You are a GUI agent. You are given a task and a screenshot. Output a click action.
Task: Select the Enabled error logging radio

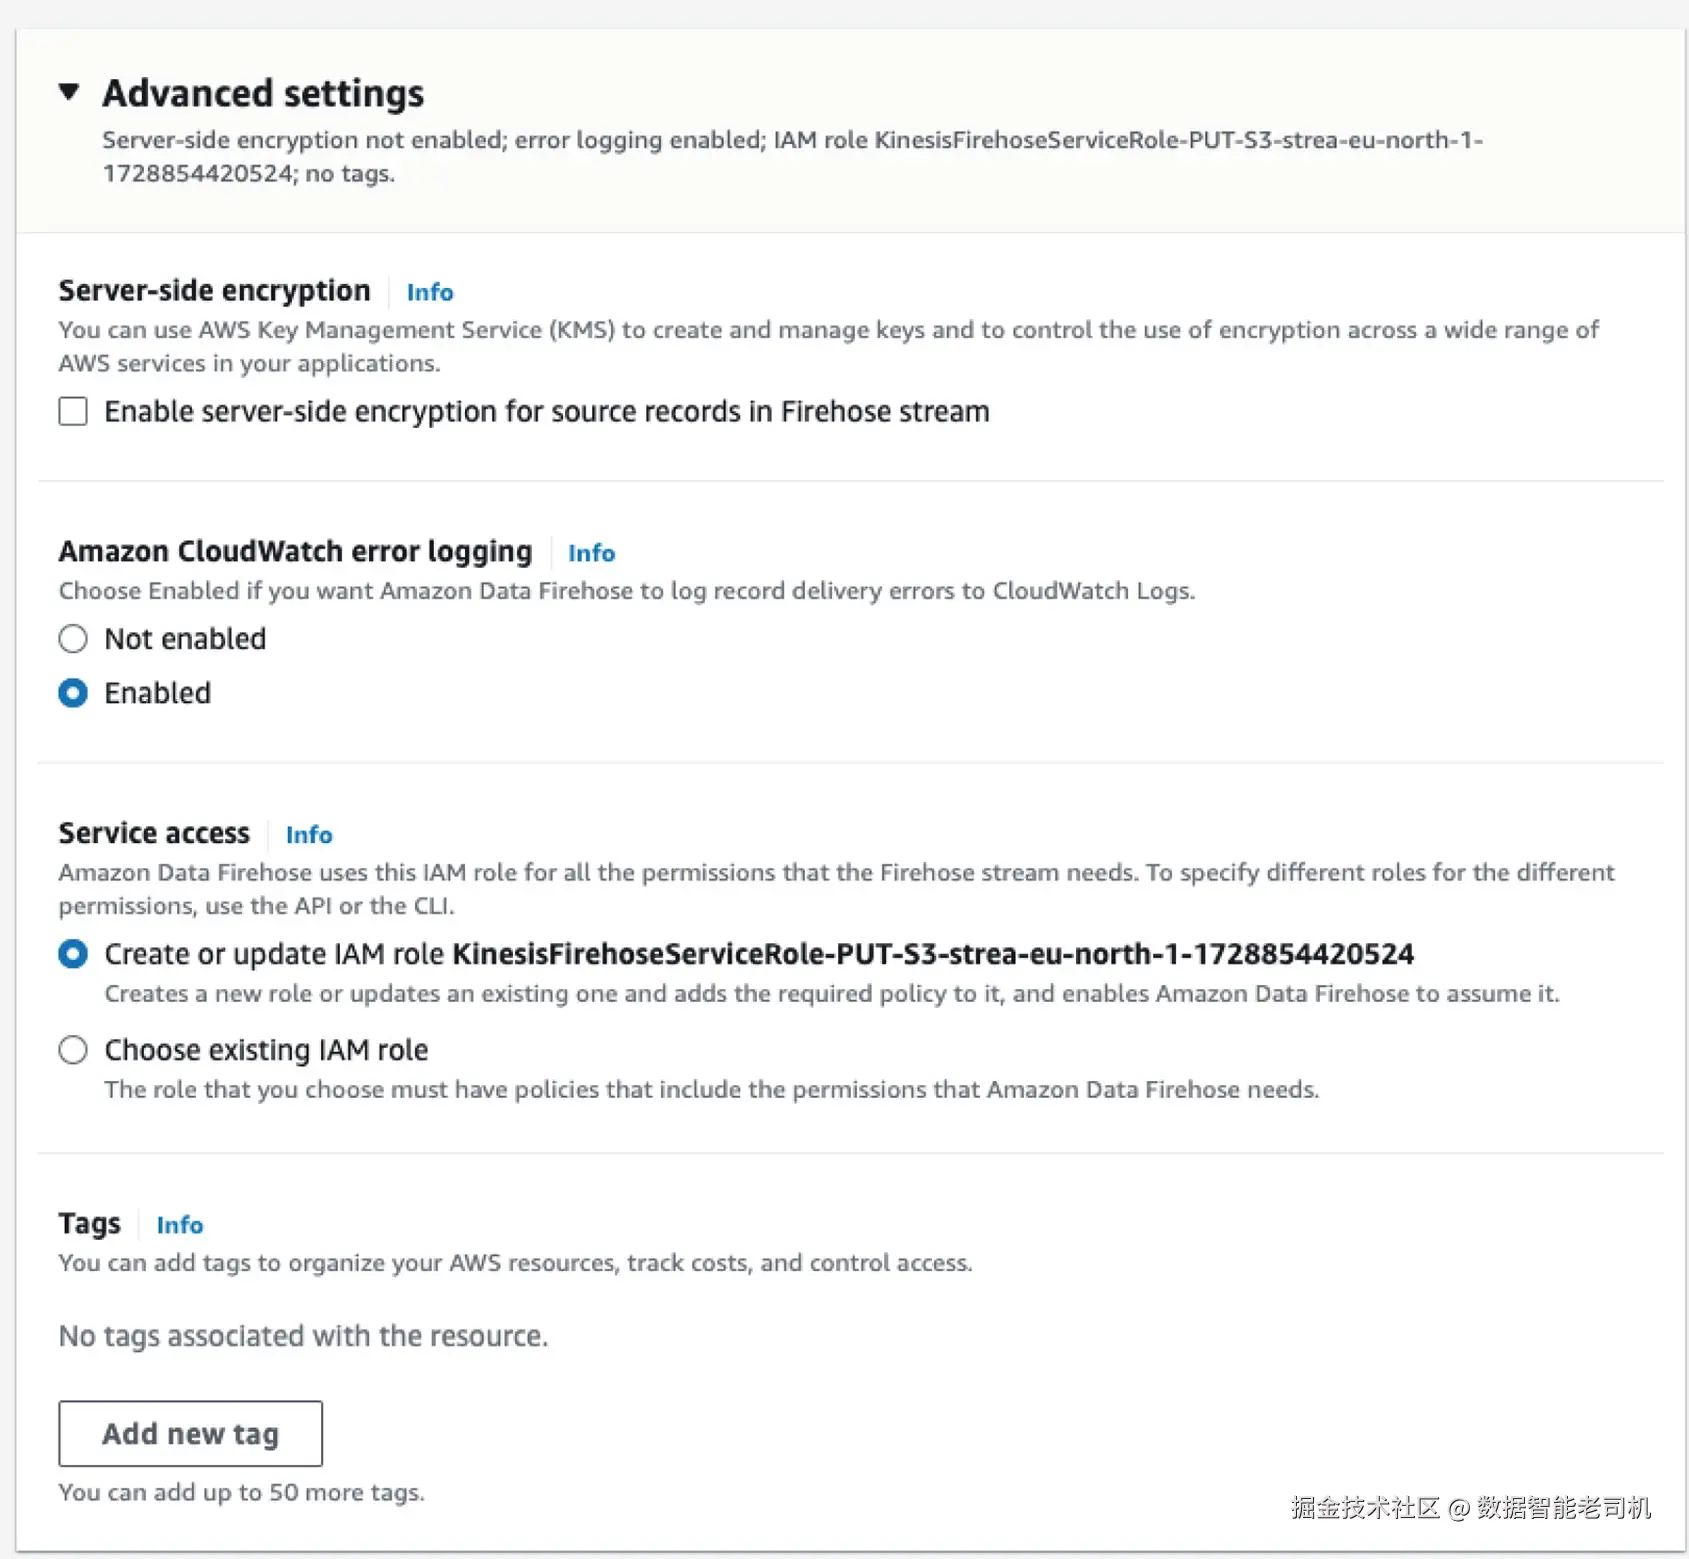[73, 693]
